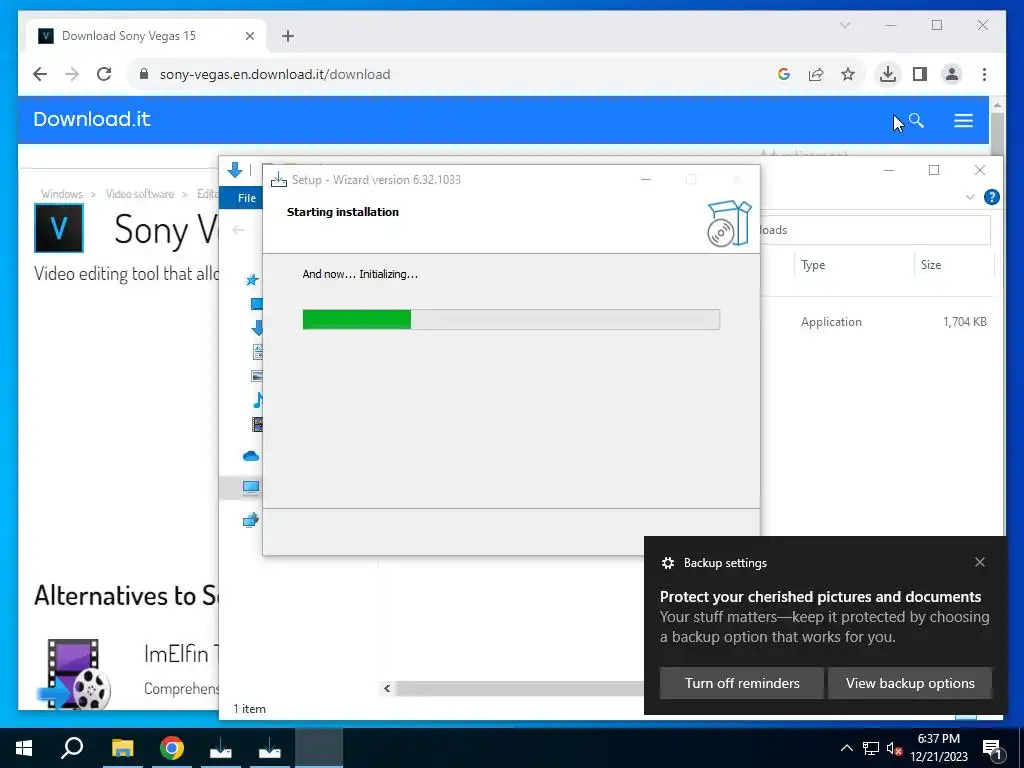Open Chrome three-dot menu
1024x768 pixels.
984,74
